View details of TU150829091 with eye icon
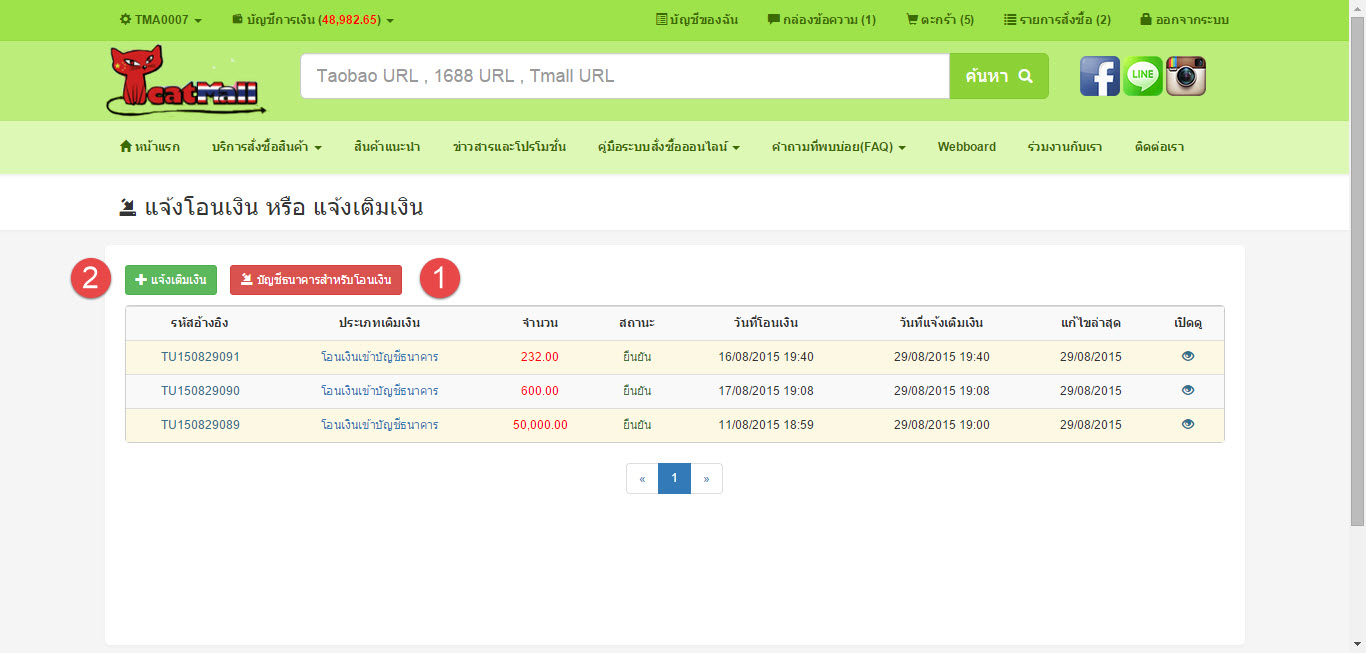 coord(1188,356)
